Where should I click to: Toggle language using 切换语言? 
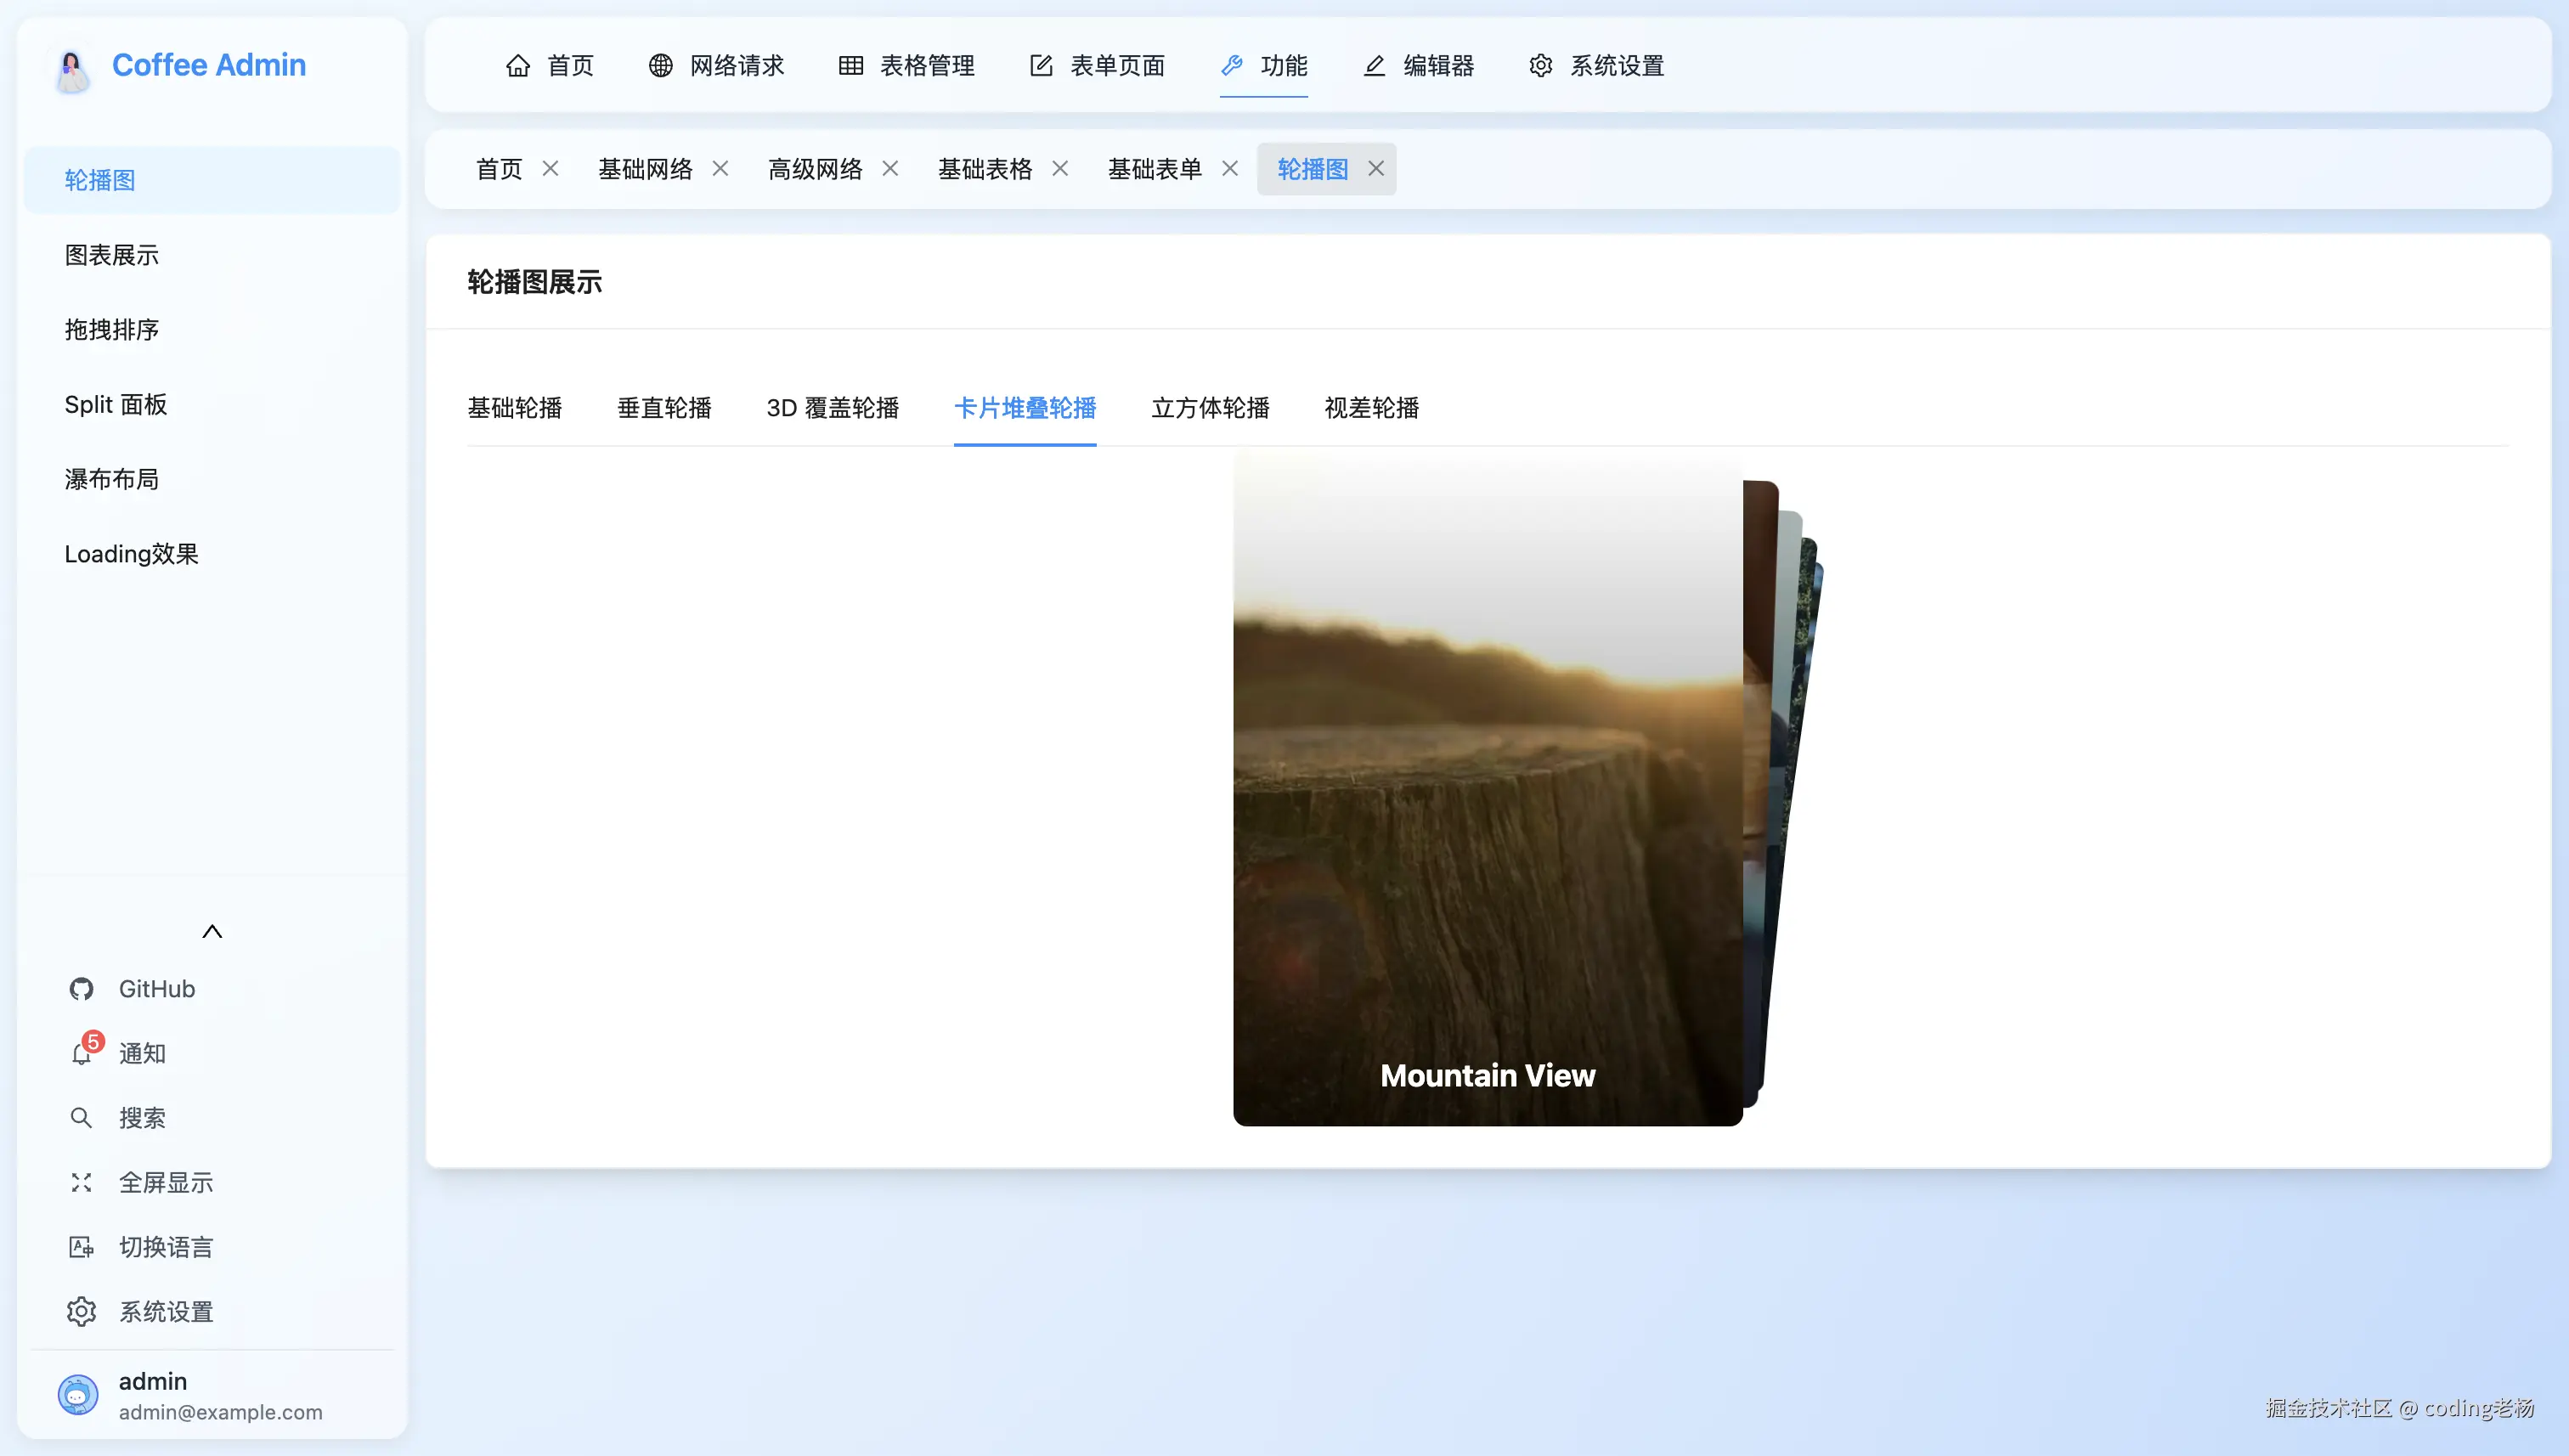pos(81,1246)
